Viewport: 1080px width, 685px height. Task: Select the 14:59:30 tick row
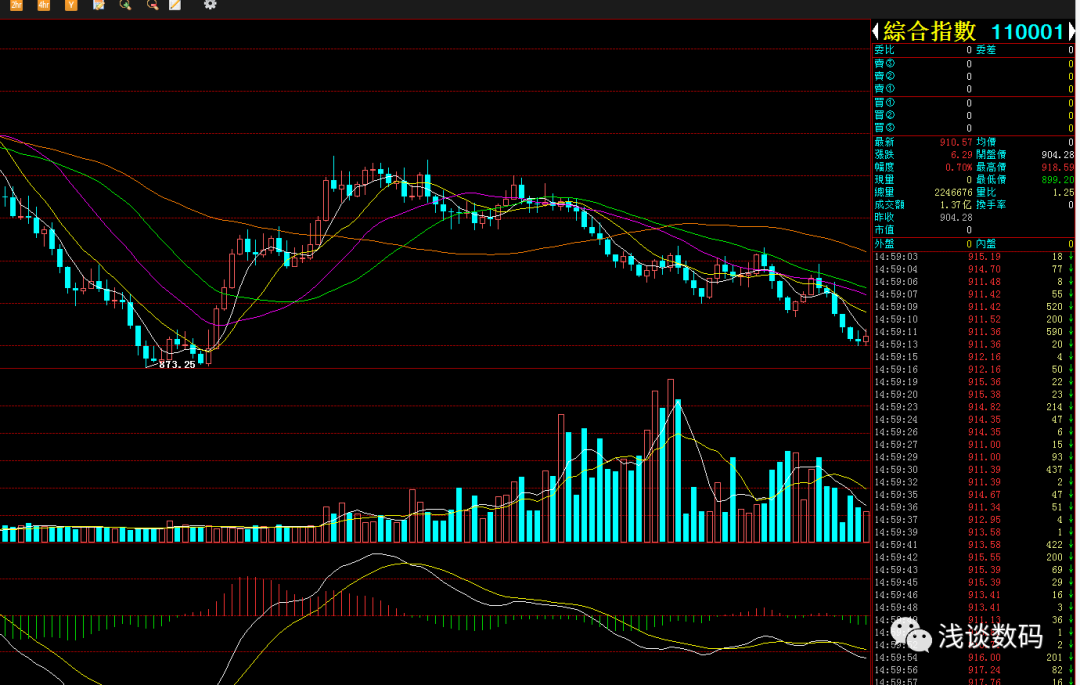pyautogui.click(x=974, y=470)
